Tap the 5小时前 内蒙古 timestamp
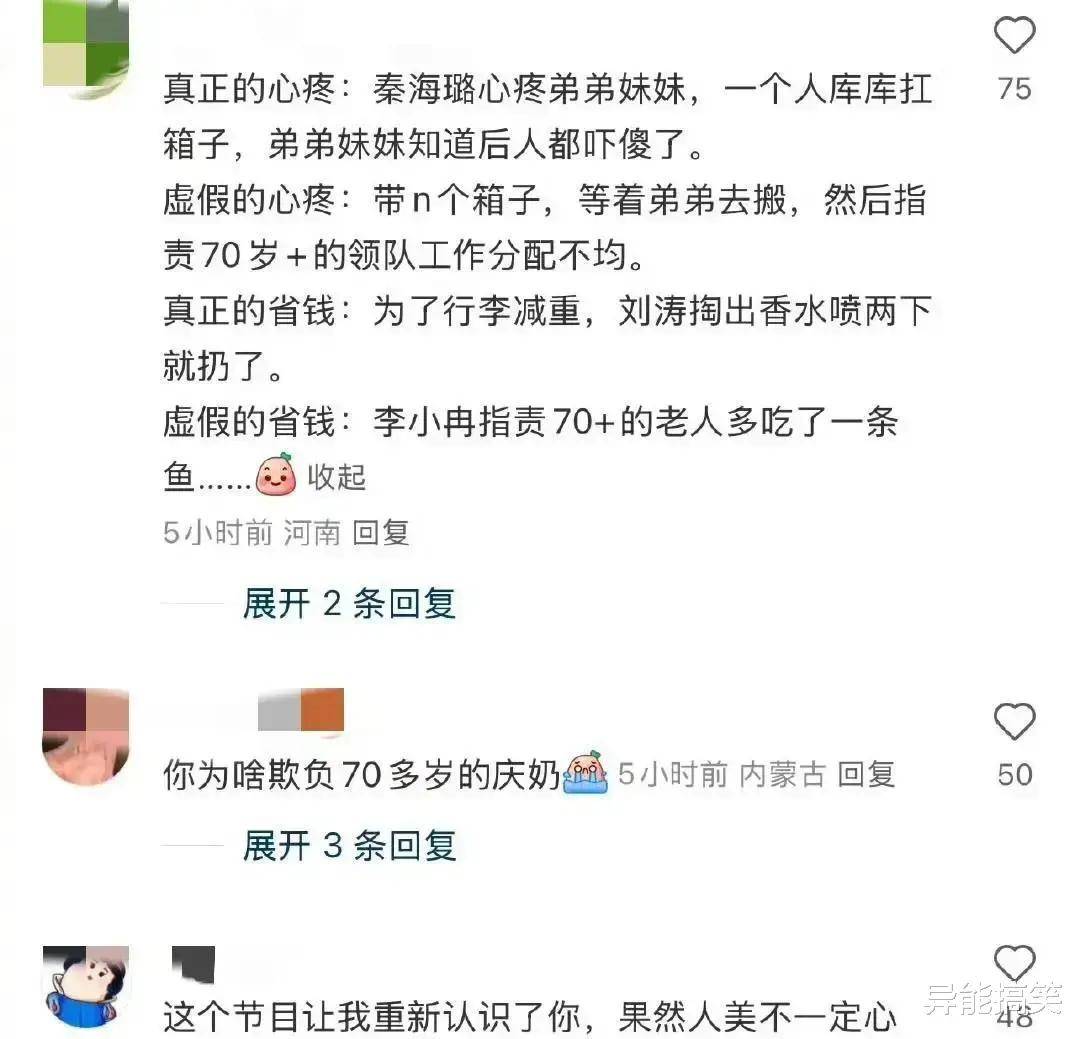1080x1039 pixels. tap(722, 774)
